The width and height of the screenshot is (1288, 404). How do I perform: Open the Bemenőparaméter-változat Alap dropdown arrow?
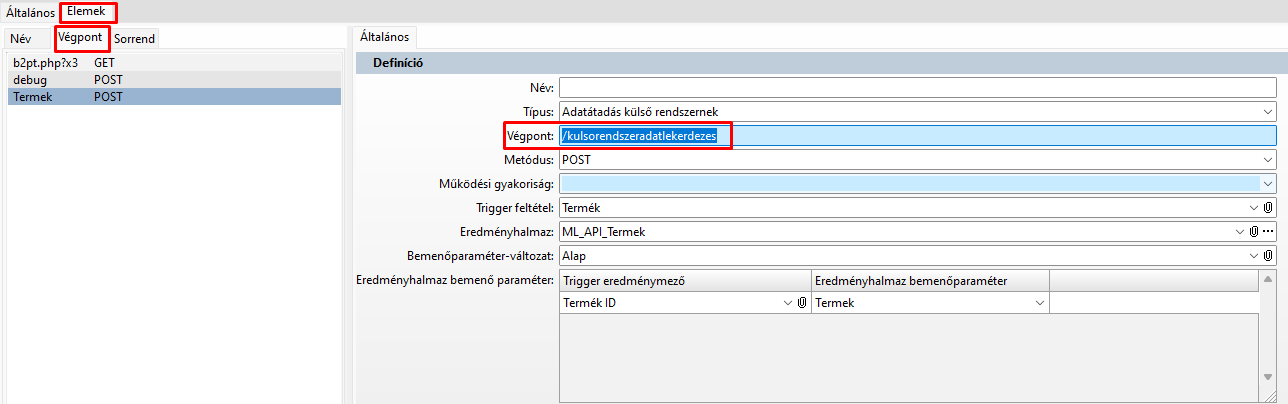coord(1255,256)
